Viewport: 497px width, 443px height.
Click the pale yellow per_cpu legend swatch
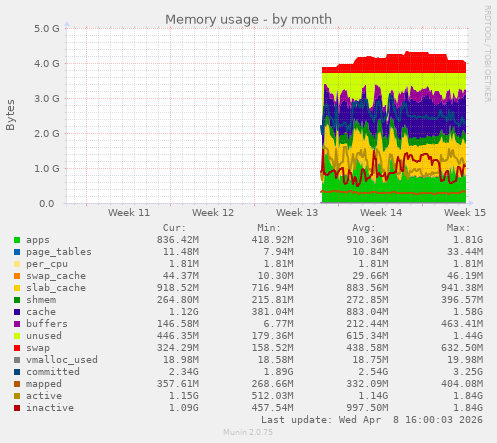click(17, 264)
